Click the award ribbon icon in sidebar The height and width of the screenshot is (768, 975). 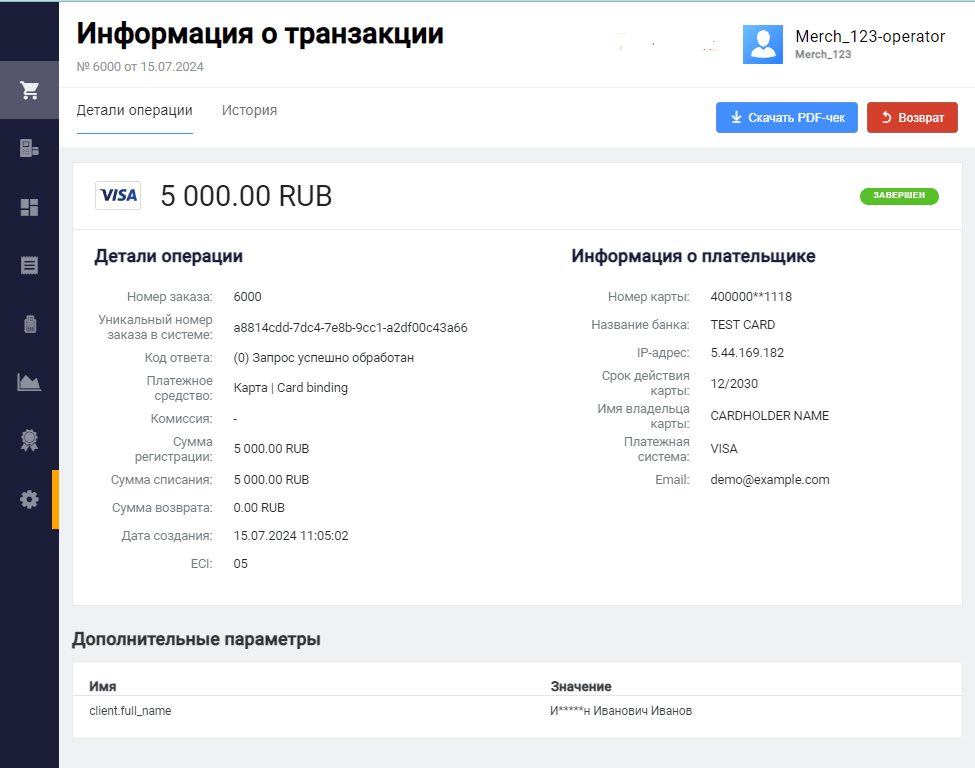(29, 440)
